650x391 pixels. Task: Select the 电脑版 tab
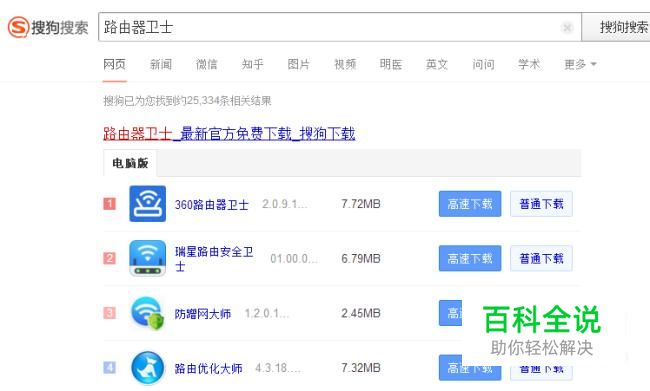[130, 163]
